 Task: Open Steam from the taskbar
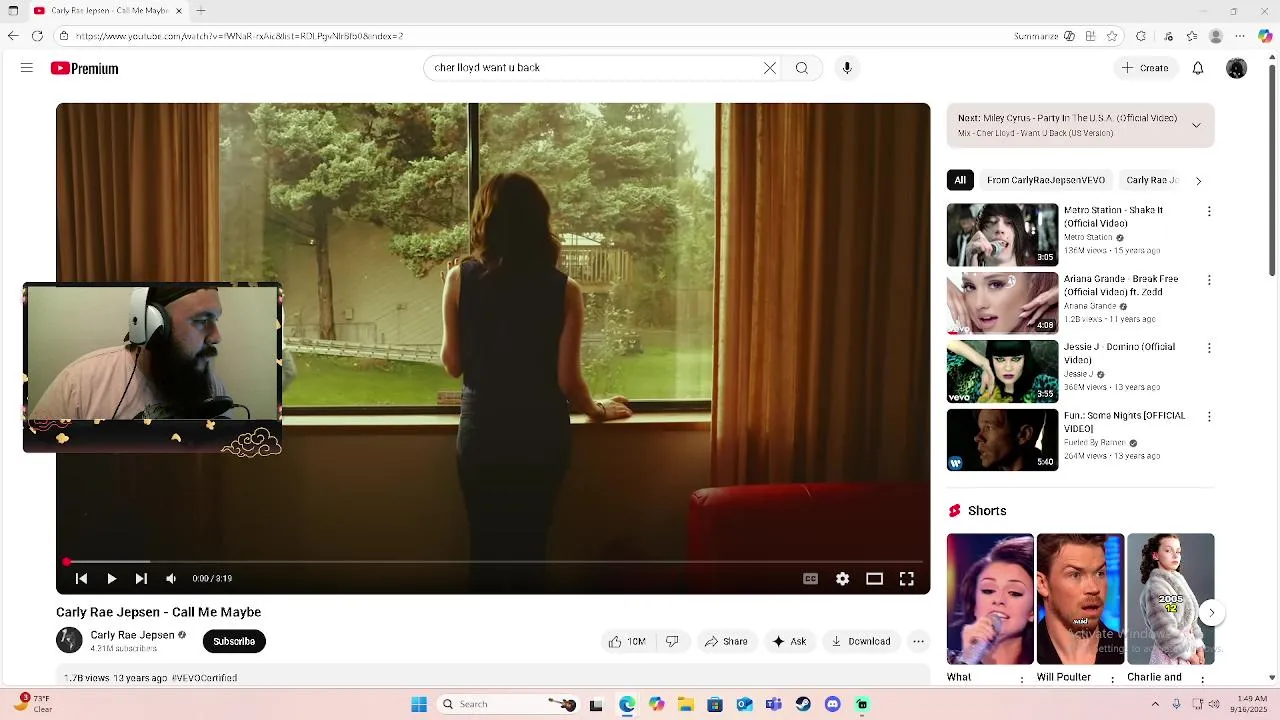803,704
